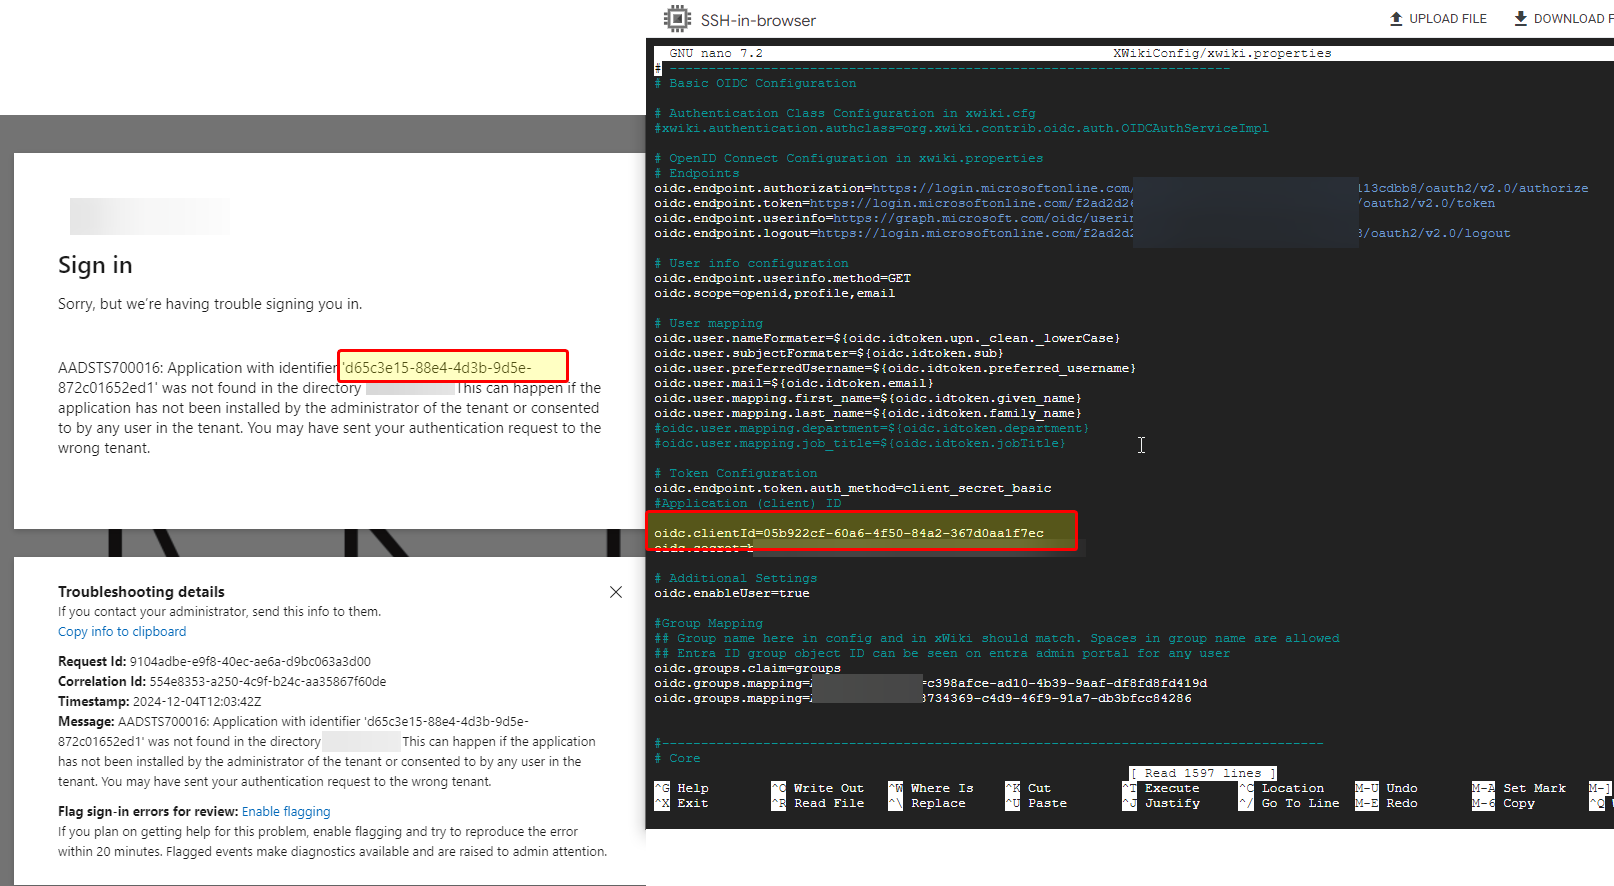Click the Correlation Id value text

coord(268,682)
